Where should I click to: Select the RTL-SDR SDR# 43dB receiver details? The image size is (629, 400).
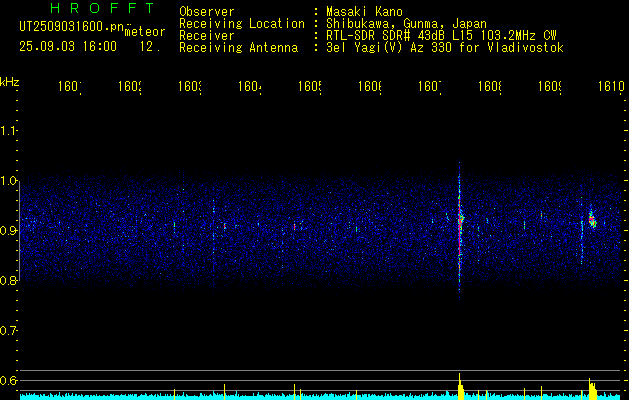pos(441,36)
